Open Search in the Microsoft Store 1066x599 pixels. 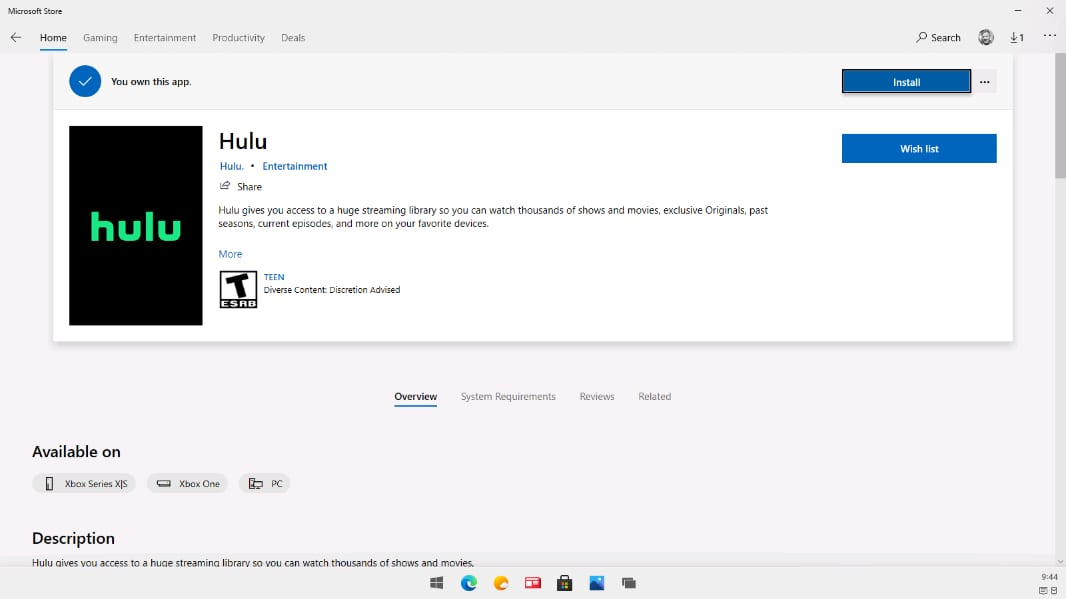[938, 38]
